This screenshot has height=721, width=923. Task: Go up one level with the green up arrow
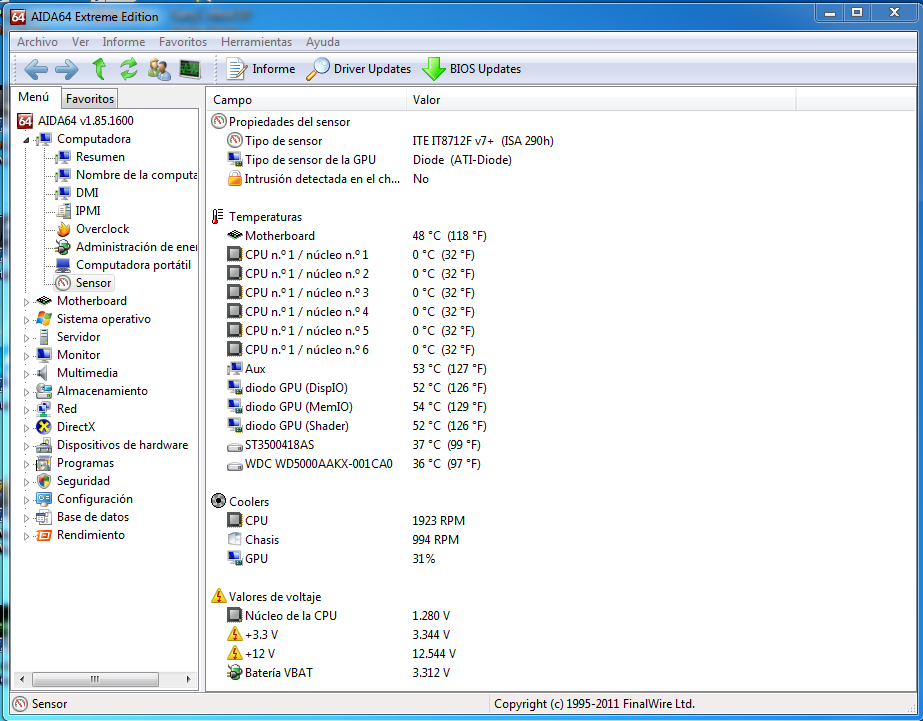99,69
